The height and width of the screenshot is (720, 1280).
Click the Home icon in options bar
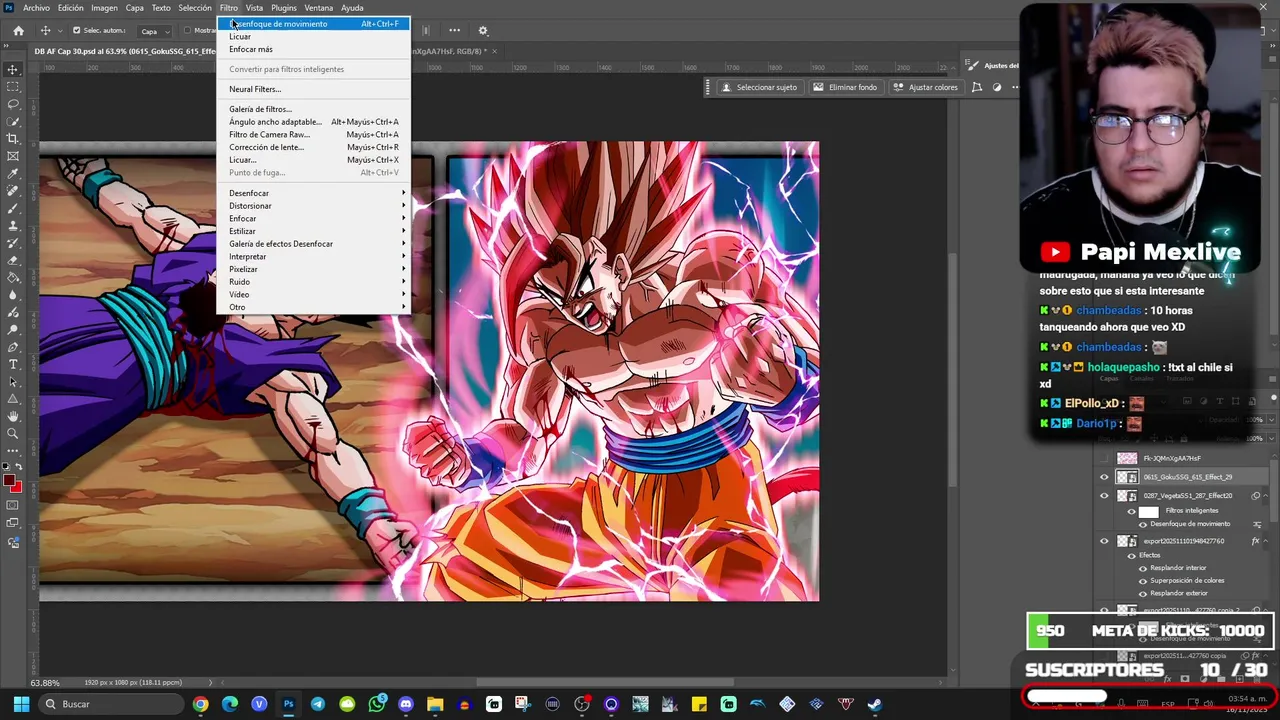[x=18, y=31]
